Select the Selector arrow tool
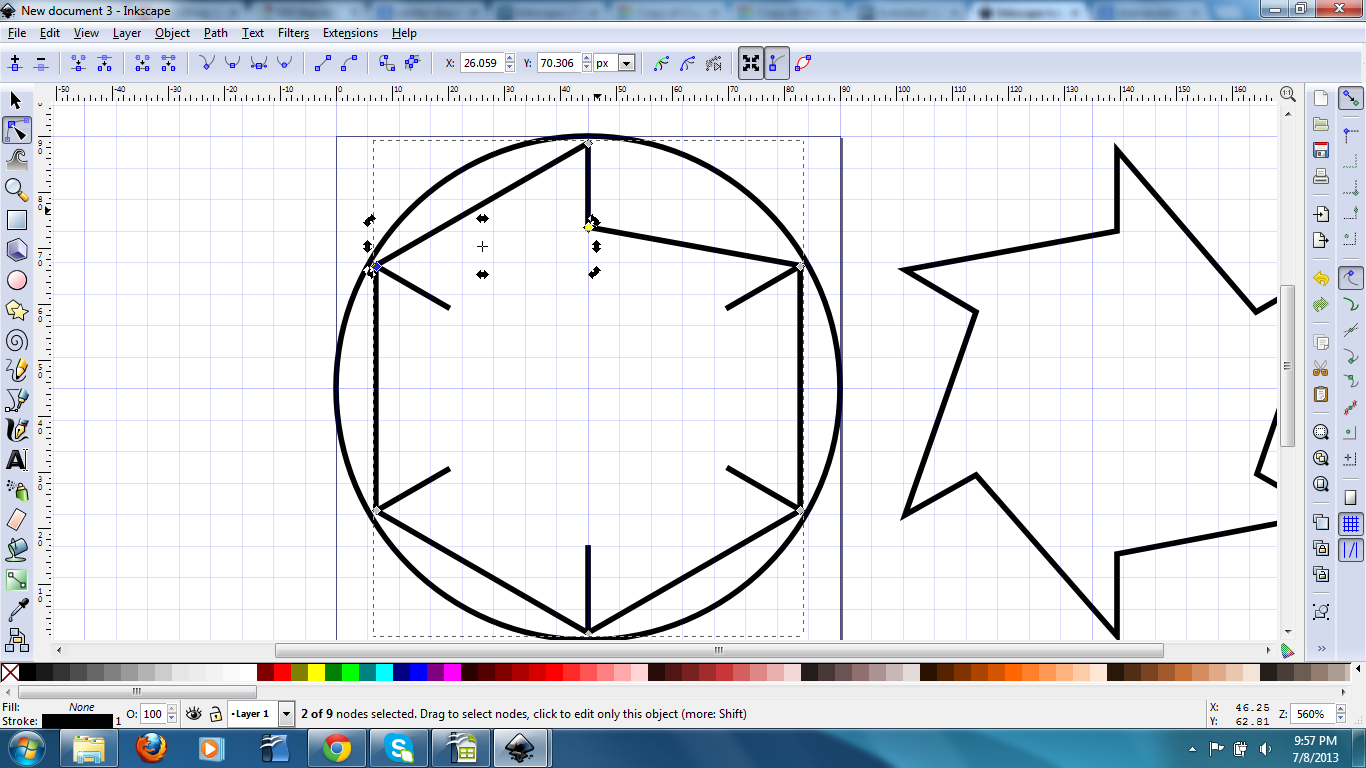 (x=16, y=100)
